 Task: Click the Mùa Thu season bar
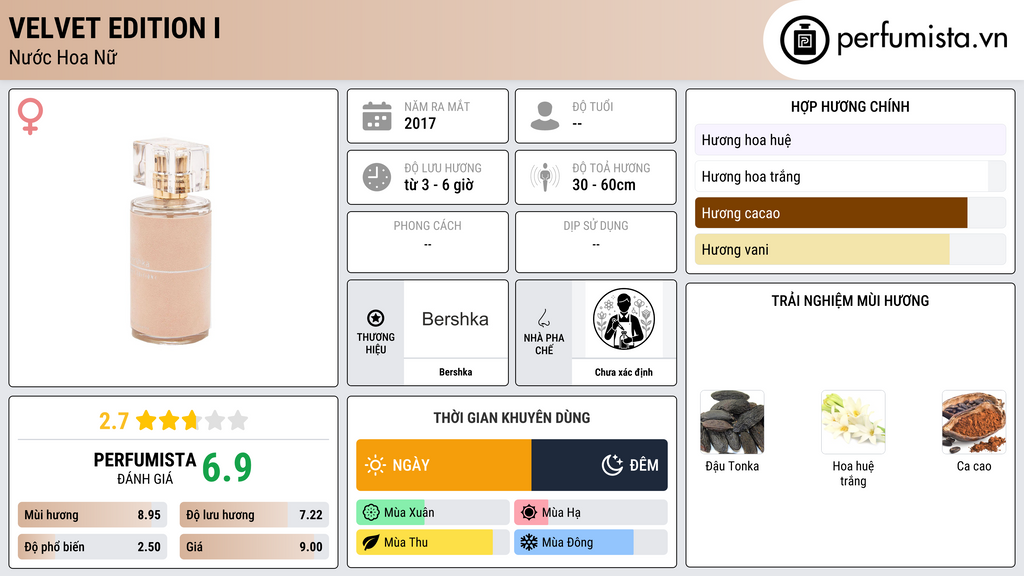click(x=433, y=542)
